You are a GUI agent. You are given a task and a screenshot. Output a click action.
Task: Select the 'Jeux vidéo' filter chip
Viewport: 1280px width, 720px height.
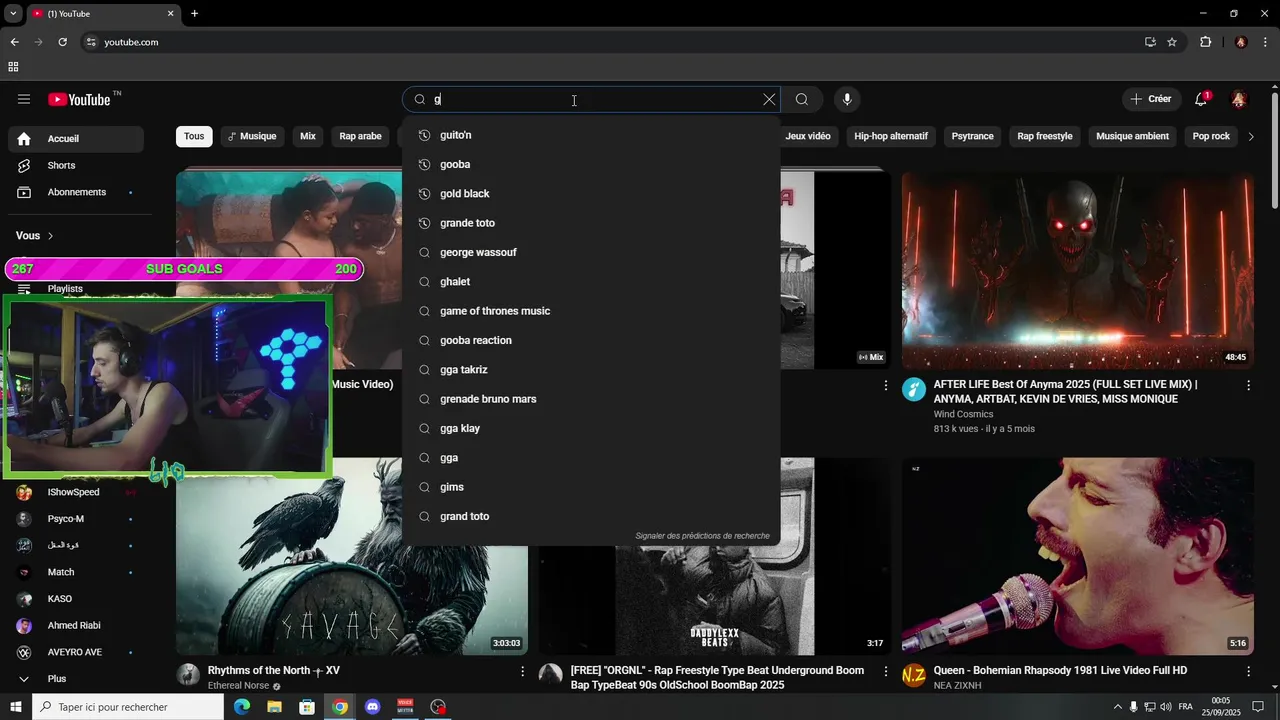(x=808, y=136)
